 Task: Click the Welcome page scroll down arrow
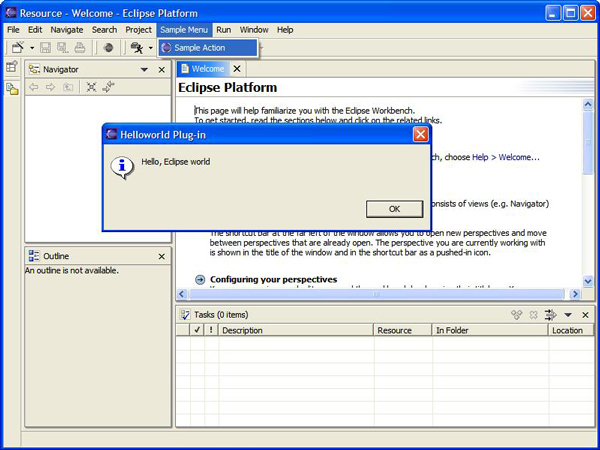[x=588, y=281]
